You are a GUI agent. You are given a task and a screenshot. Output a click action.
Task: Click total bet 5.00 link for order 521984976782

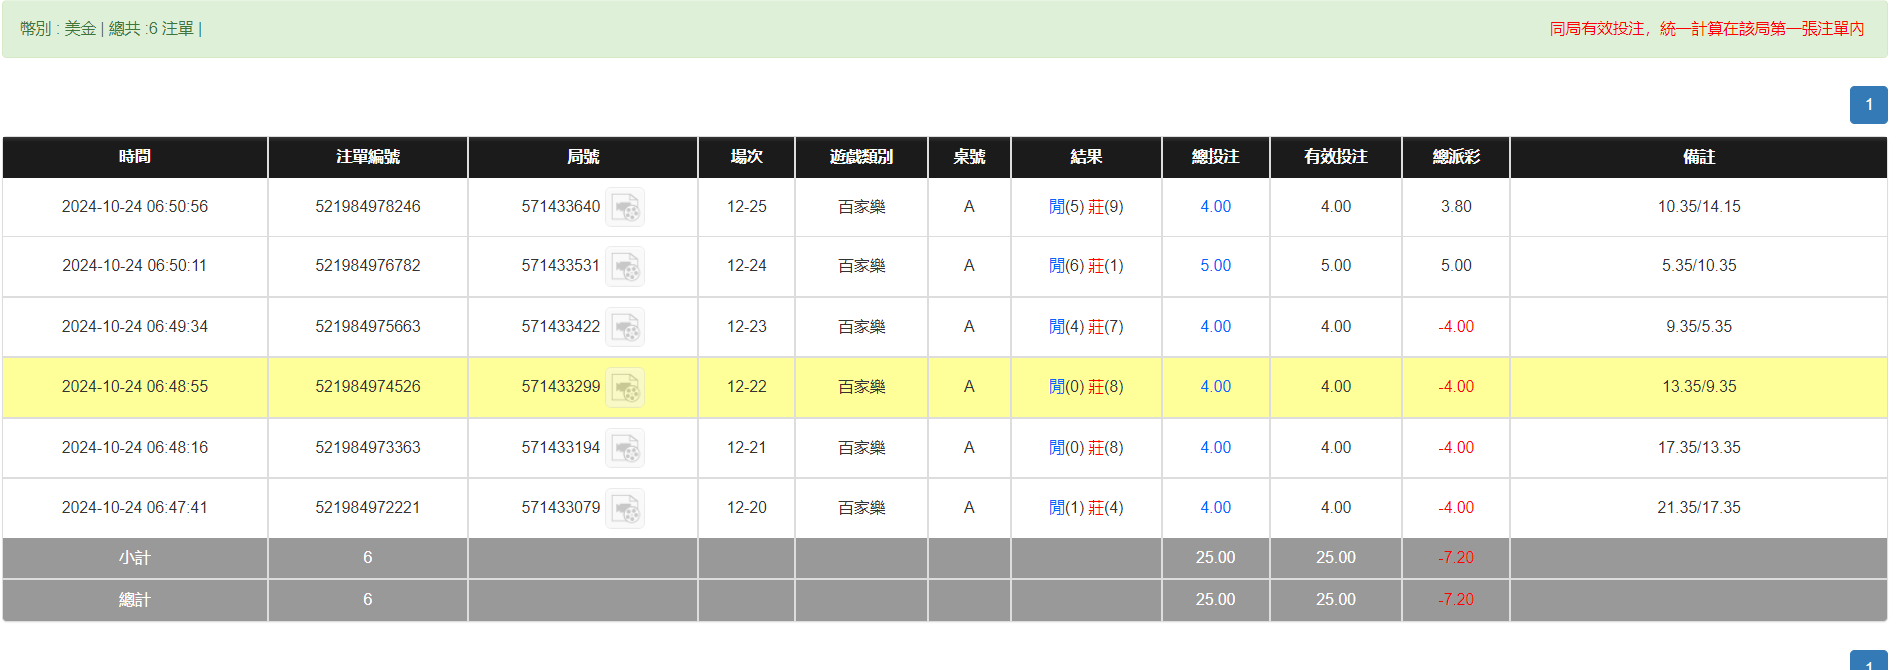[1215, 266]
